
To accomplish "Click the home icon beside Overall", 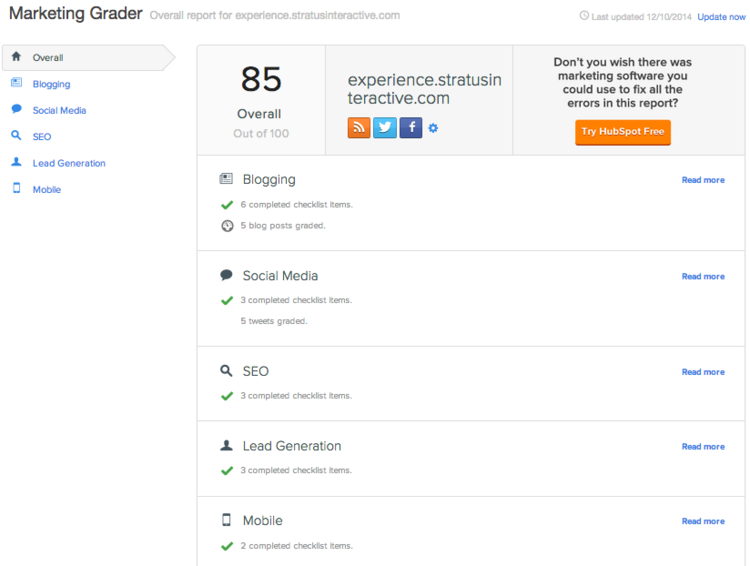I will click(16, 56).
